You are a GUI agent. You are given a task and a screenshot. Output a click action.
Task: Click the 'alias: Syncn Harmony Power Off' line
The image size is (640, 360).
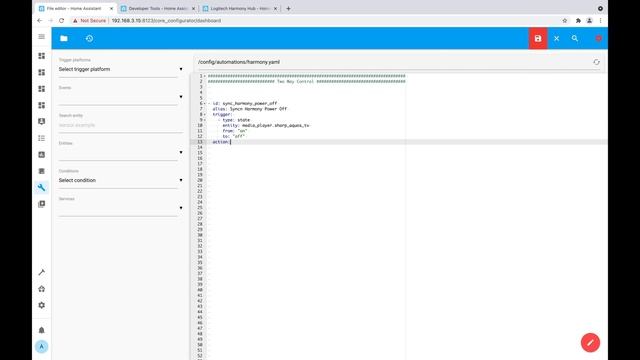point(249,109)
